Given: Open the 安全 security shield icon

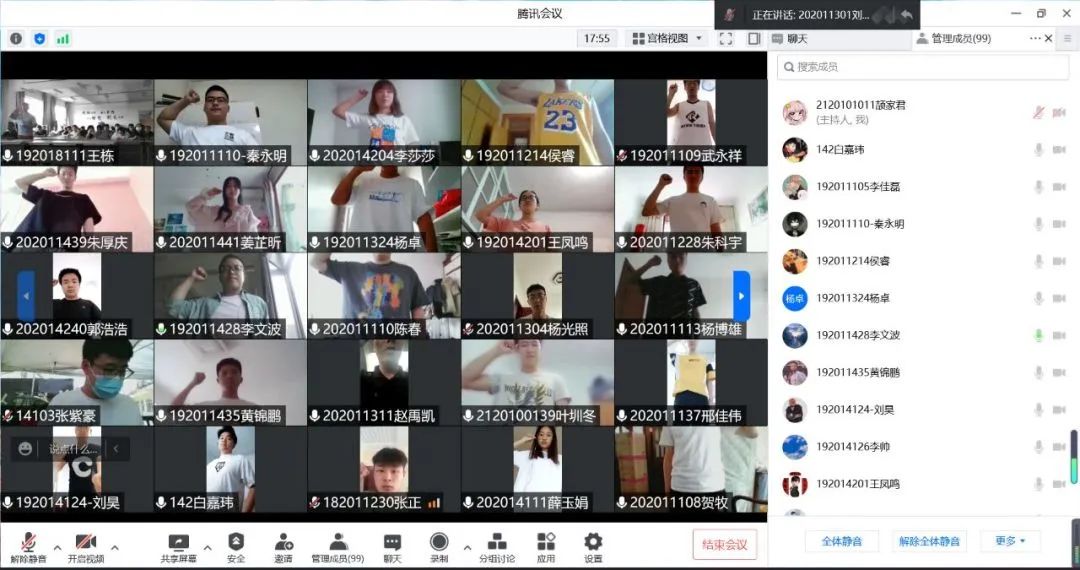Looking at the screenshot, I should coord(236,542).
